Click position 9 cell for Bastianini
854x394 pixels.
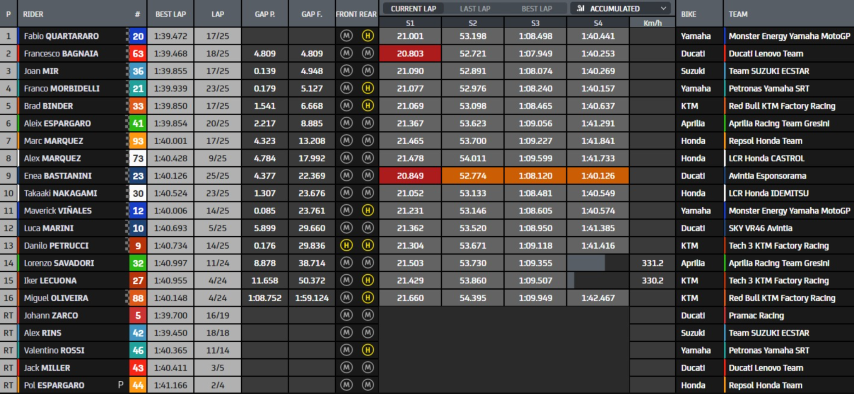pos(8,175)
